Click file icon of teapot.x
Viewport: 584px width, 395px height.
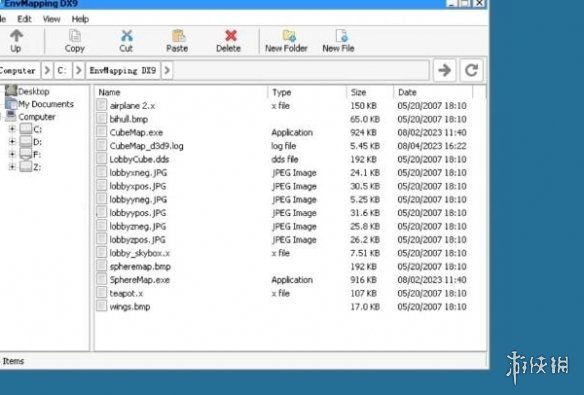(x=101, y=293)
